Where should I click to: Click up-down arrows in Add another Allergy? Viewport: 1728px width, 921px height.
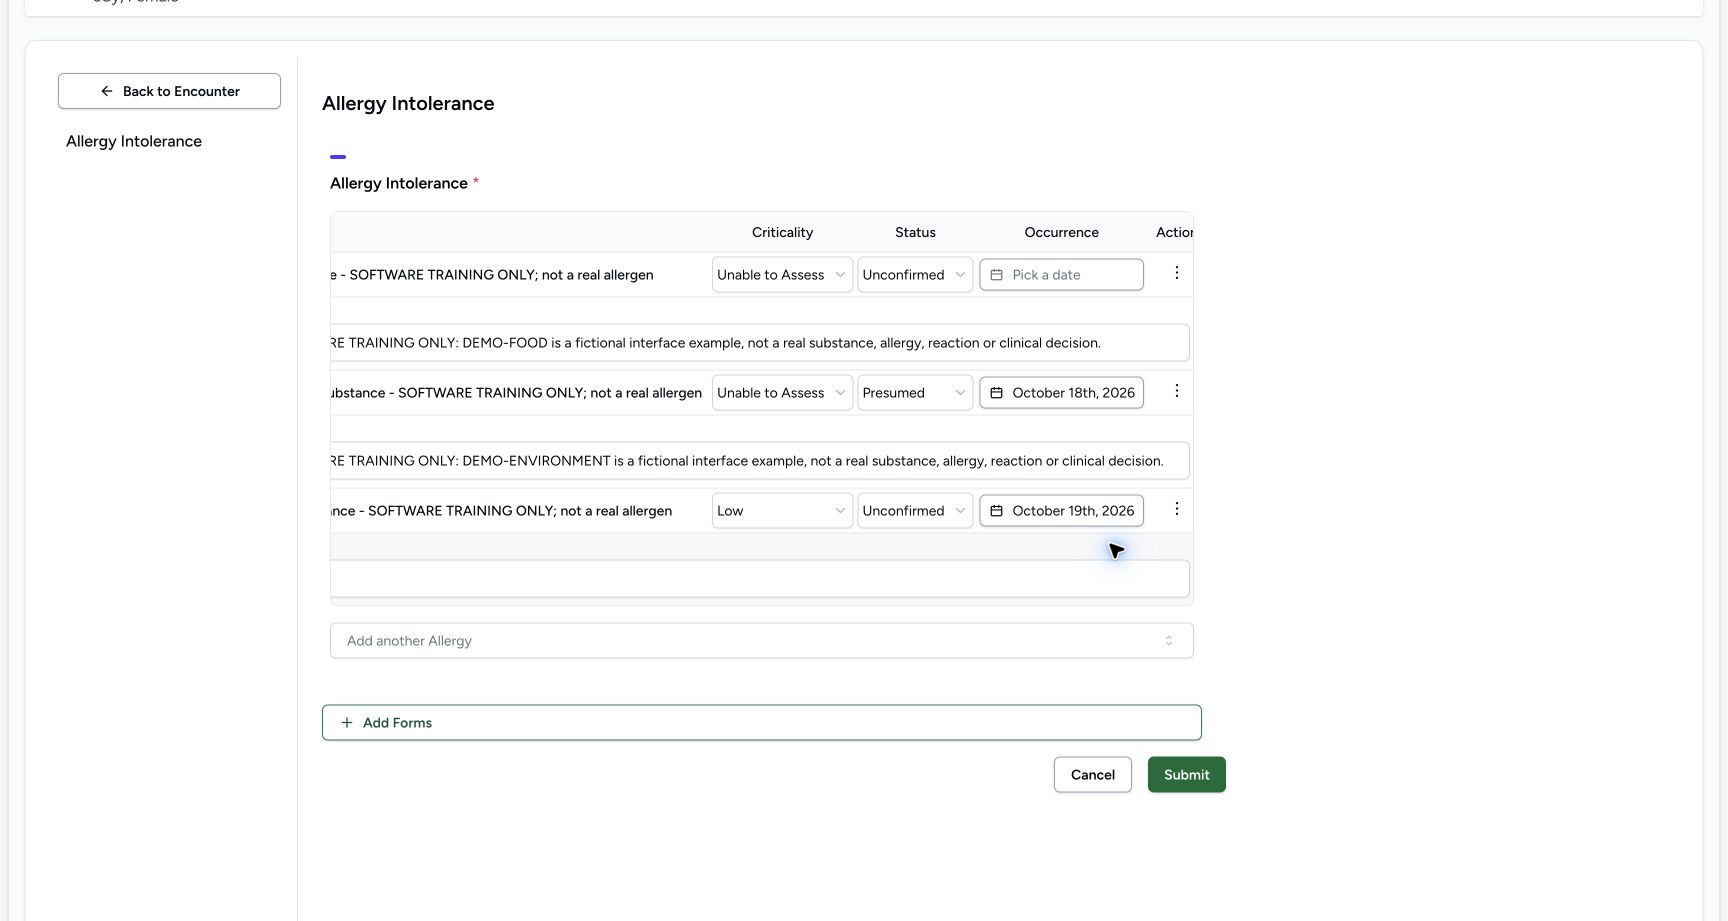1168,641
